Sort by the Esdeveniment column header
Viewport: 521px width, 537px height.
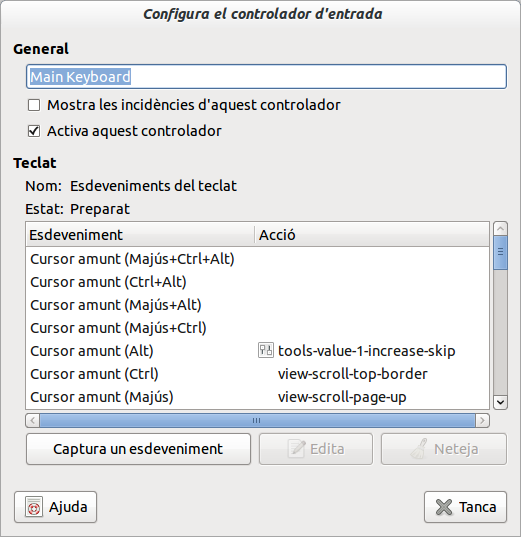pyautogui.click(x=140, y=235)
